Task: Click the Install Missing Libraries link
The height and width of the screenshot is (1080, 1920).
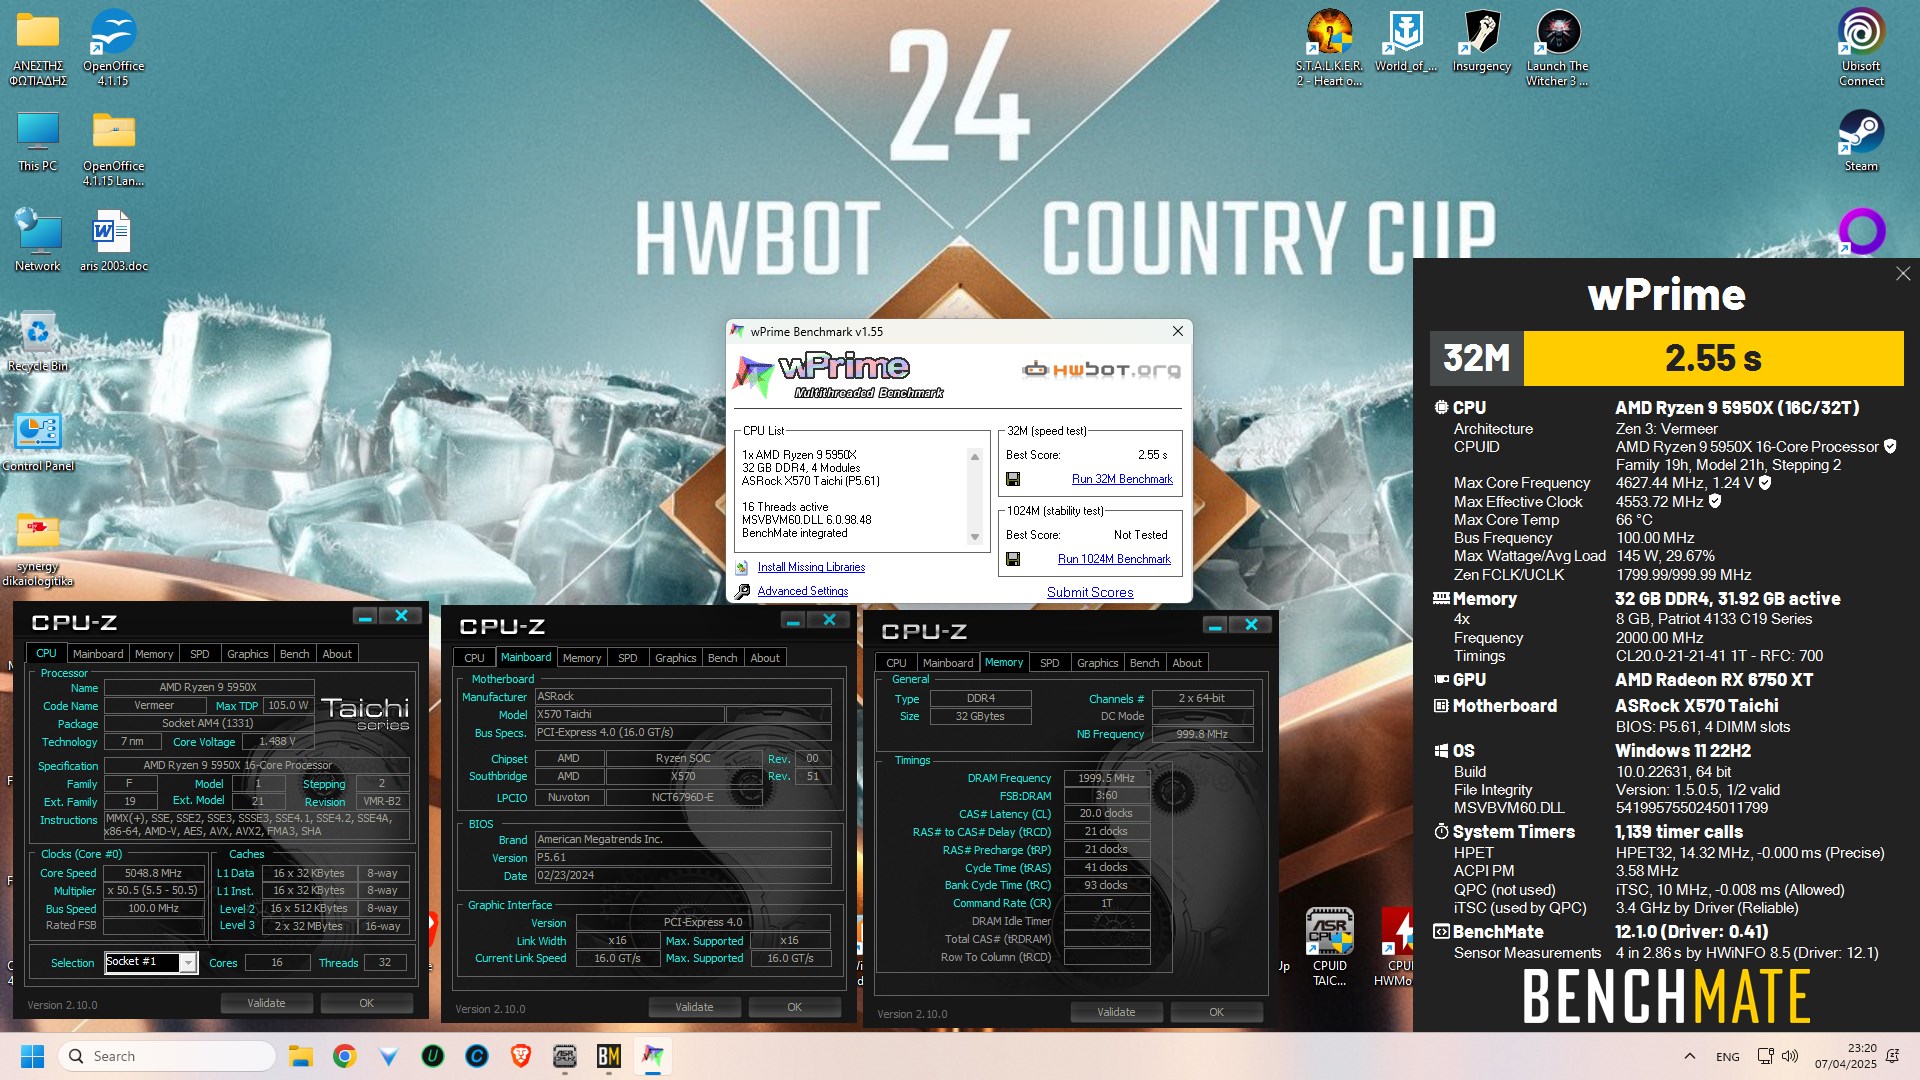Action: click(x=811, y=567)
